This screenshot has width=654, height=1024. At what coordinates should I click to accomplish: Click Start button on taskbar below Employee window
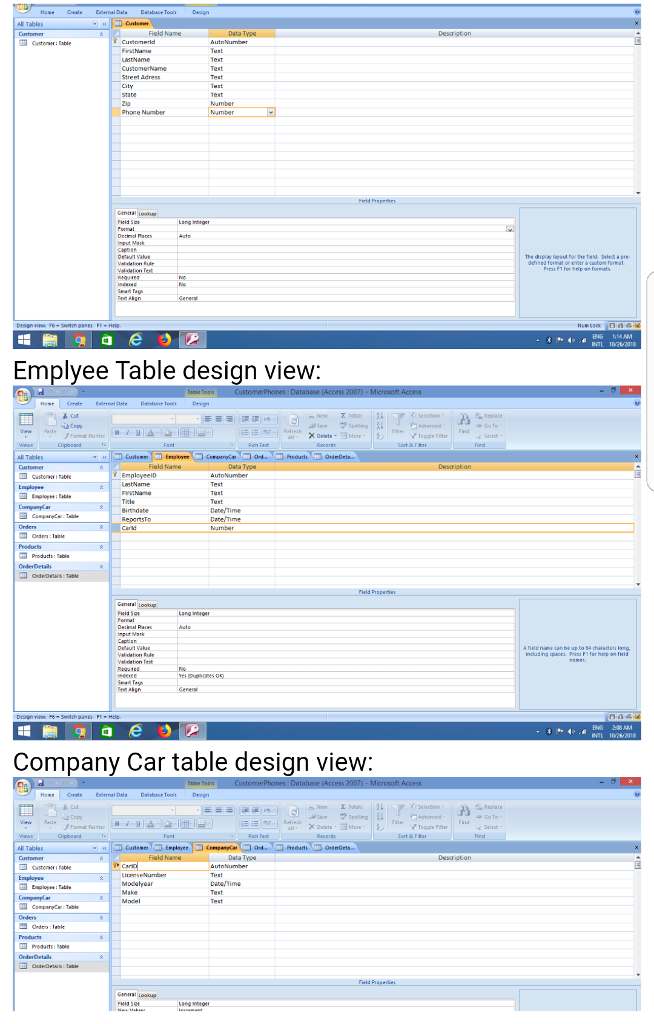click(x=24, y=731)
